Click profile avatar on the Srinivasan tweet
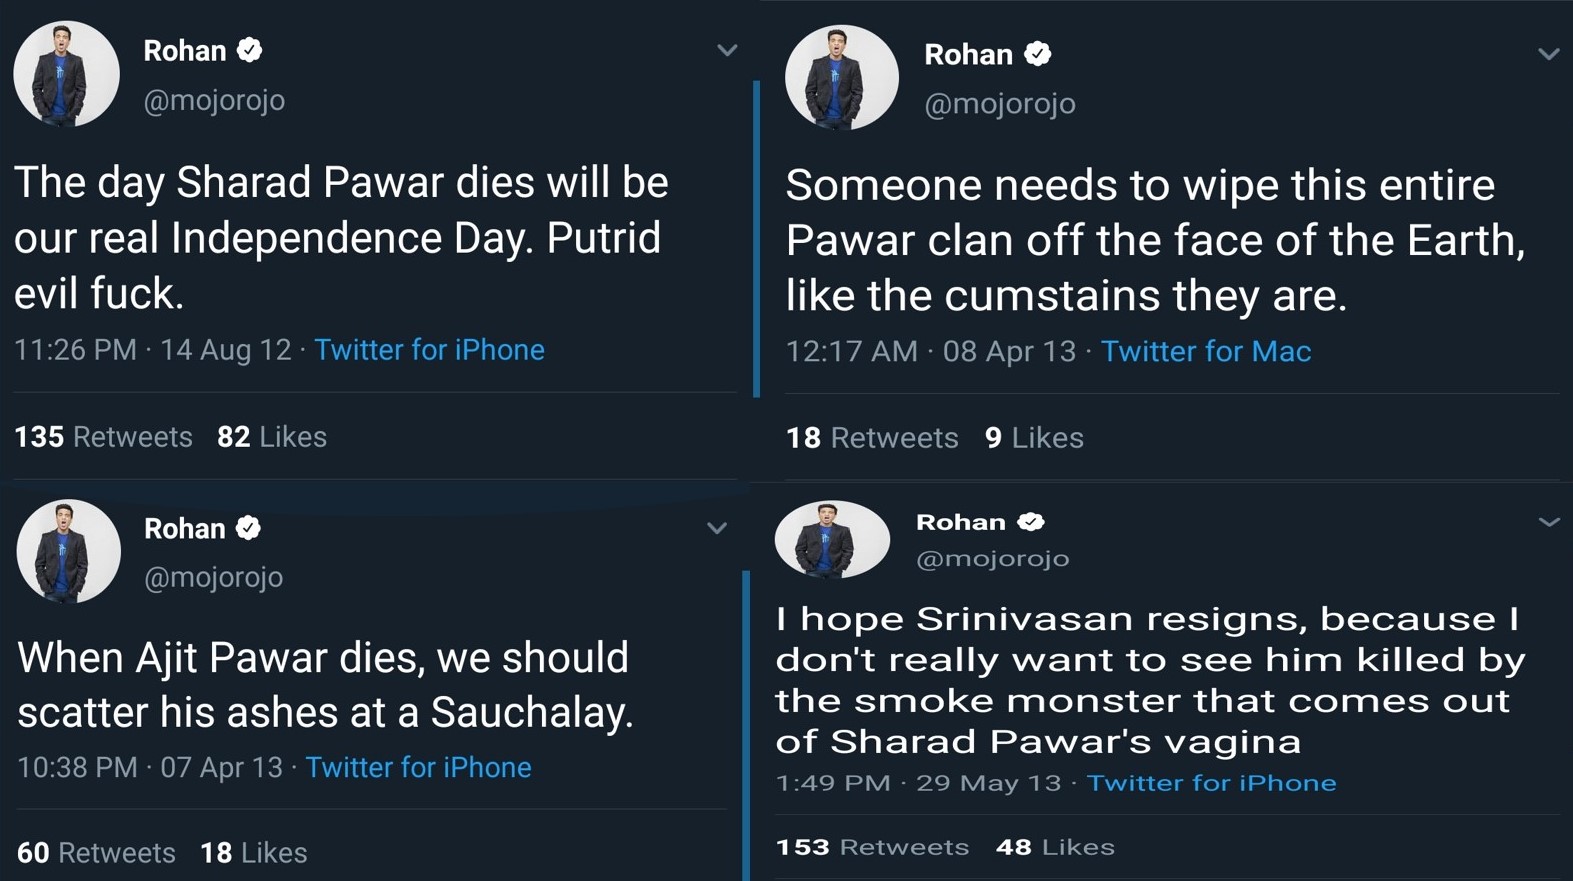1573x881 pixels. coord(831,540)
